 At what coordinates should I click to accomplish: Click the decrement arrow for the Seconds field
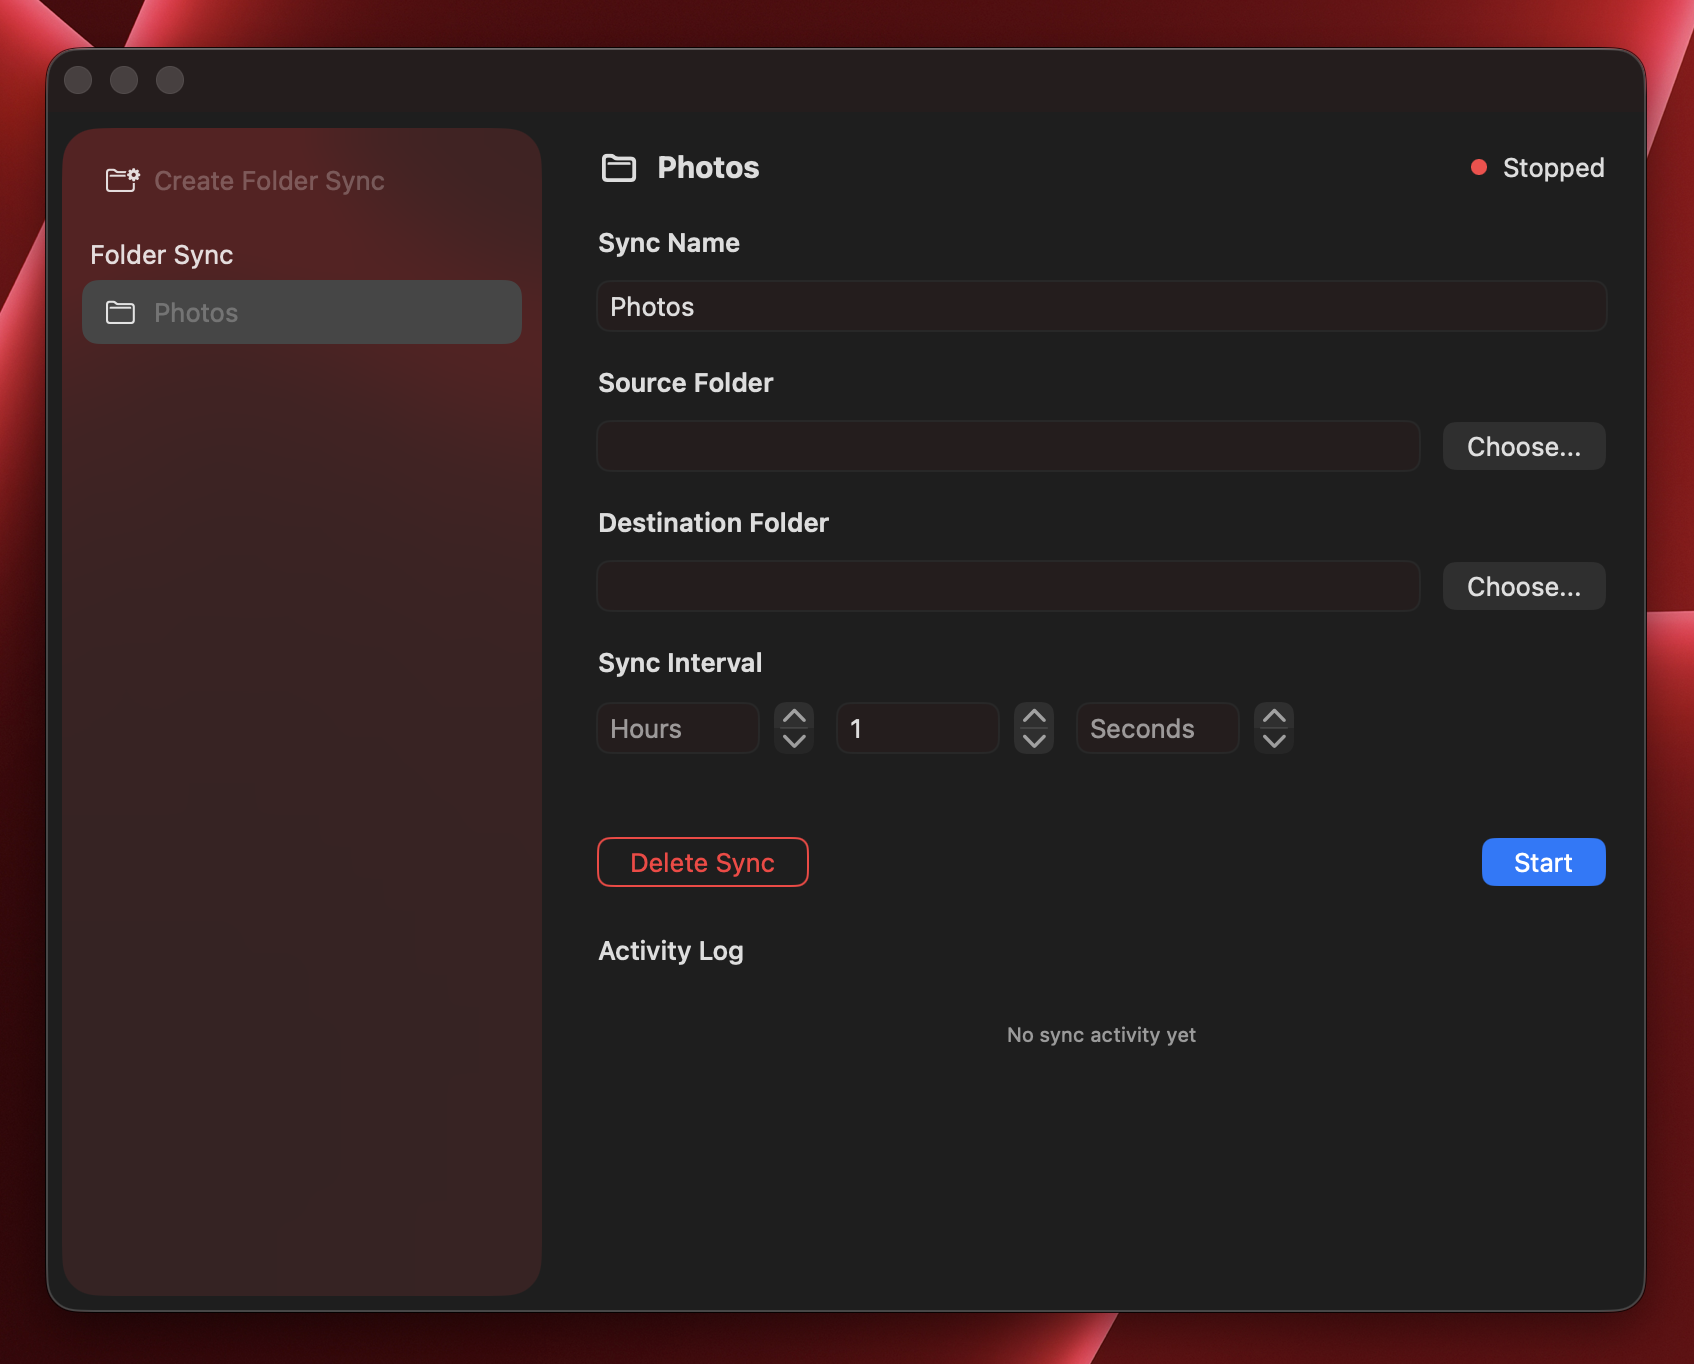pos(1274,740)
